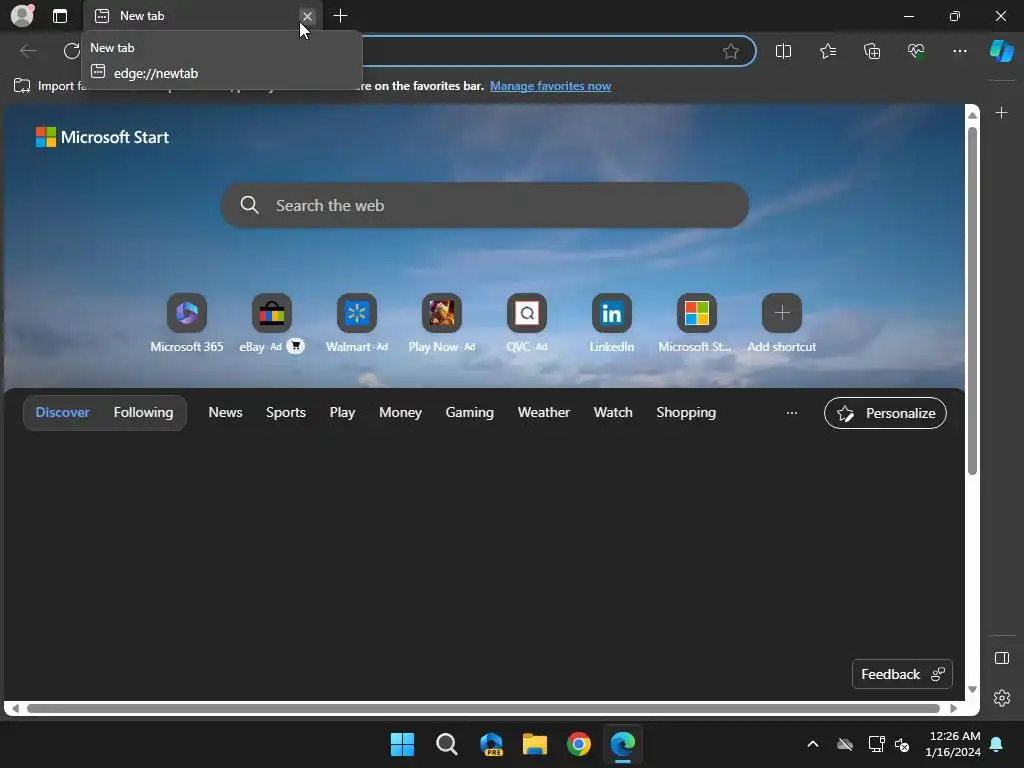1024x768 pixels.
Task: Open the Walmart shortcut
Action: click(x=357, y=323)
